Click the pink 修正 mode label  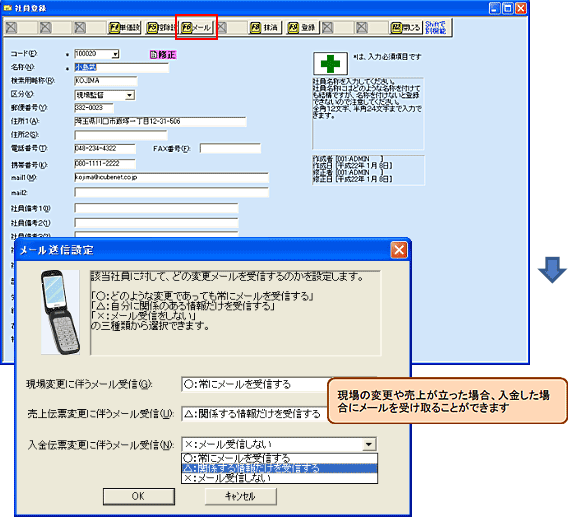coord(163,55)
